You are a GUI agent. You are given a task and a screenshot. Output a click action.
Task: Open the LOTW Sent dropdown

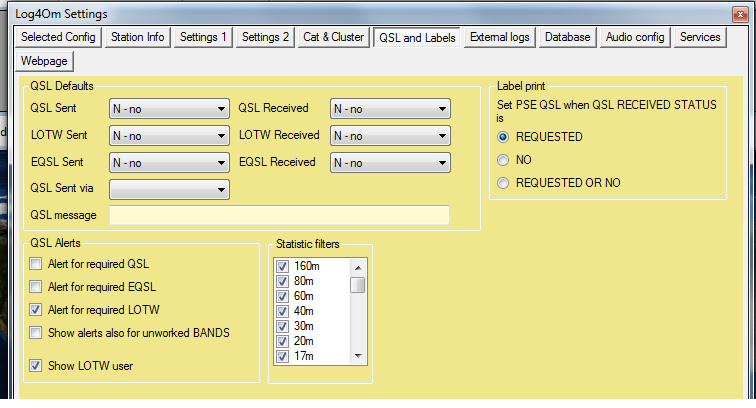169,136
